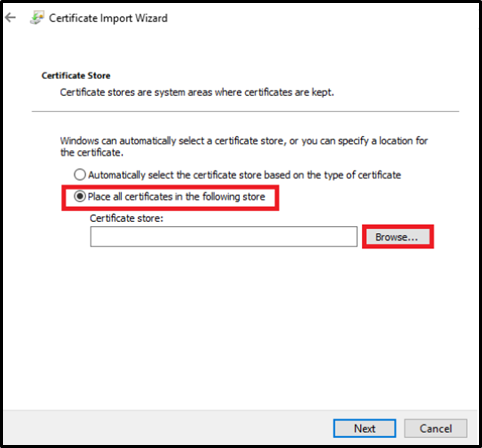482x448 pixels.
Task: Click the gray footer bar beside Next
Action: [x=167, y=428]
